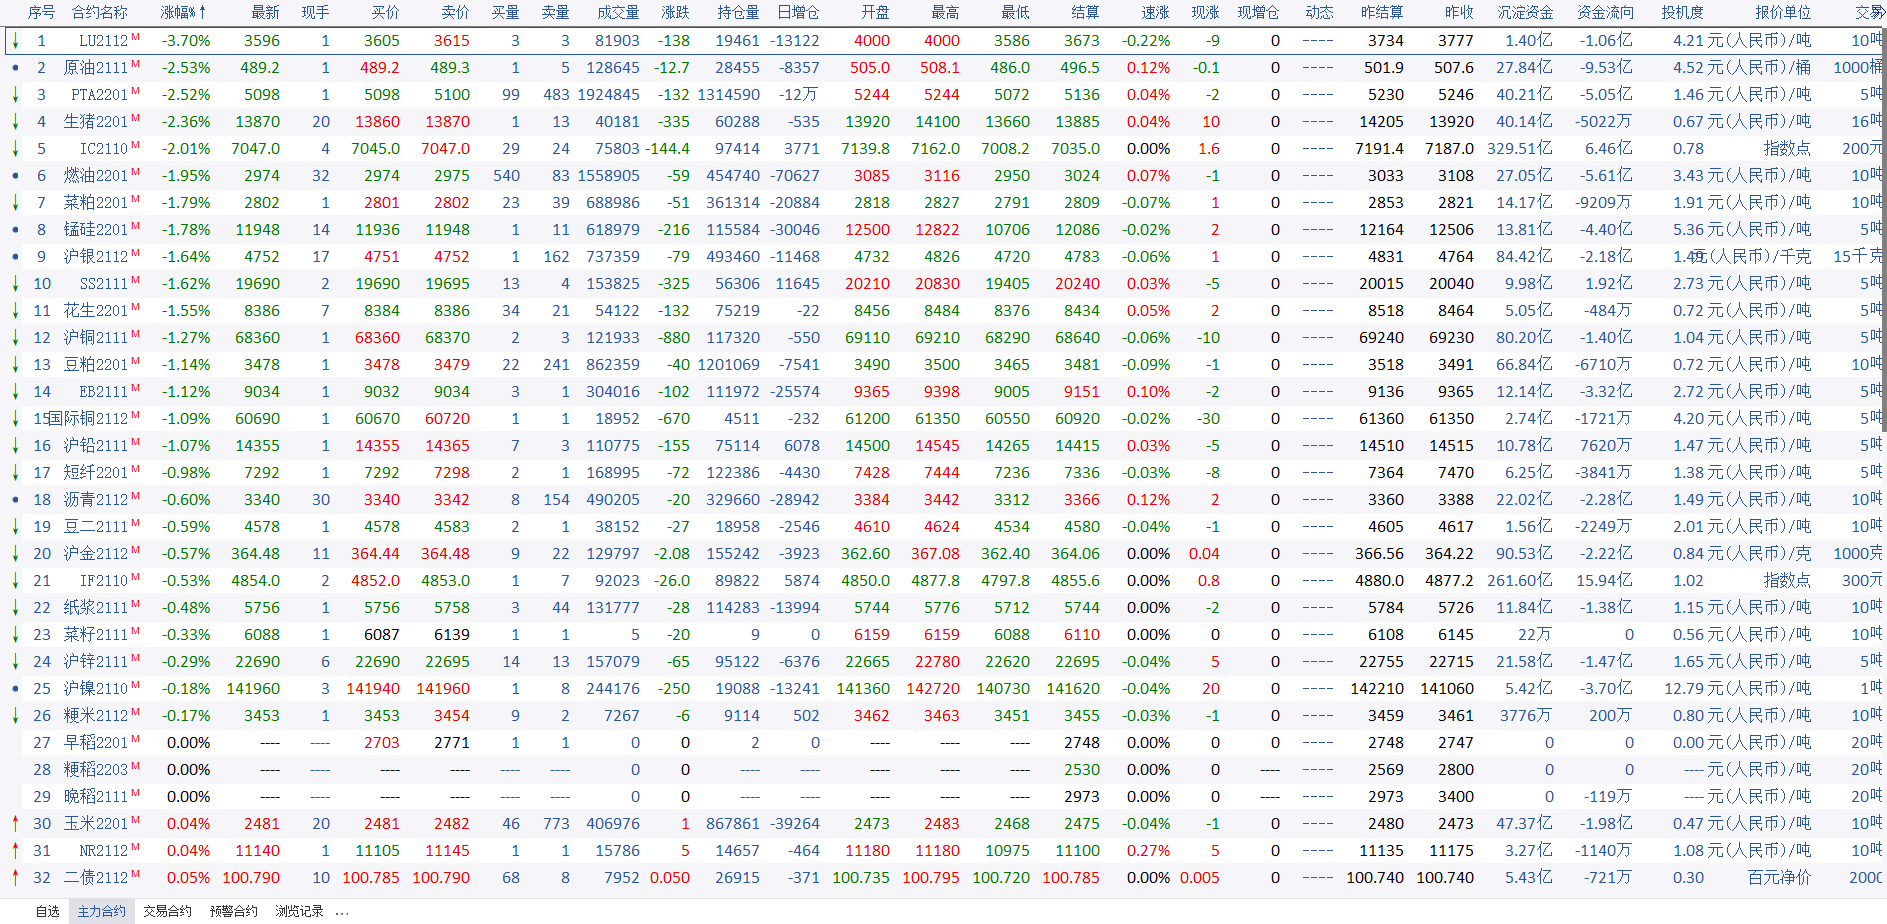Click the 结算 column header

coord(1085,12)
